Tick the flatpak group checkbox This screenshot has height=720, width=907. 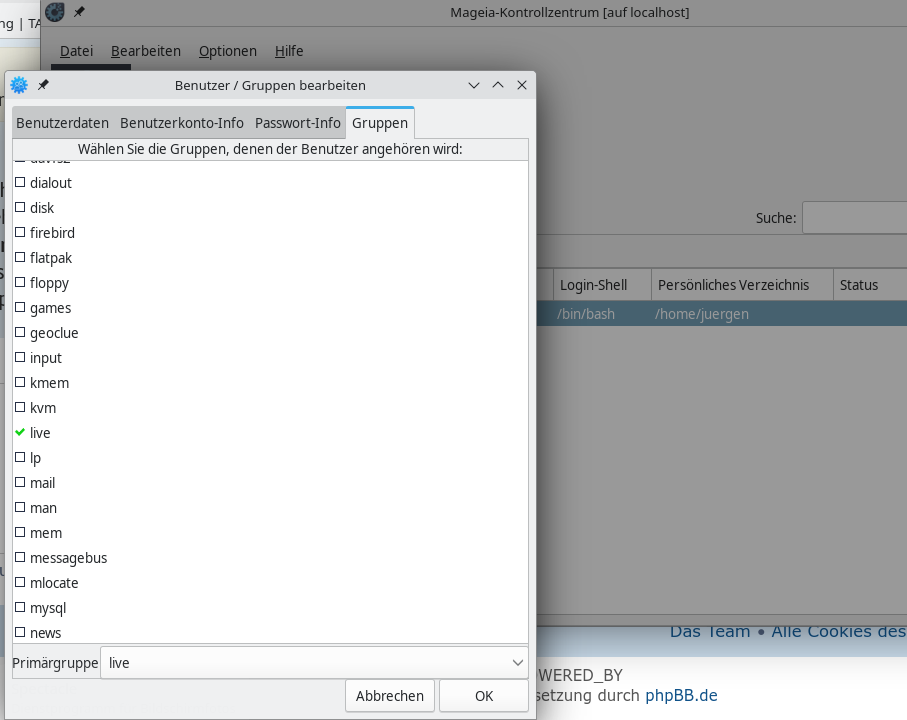(x=20, y=258)
